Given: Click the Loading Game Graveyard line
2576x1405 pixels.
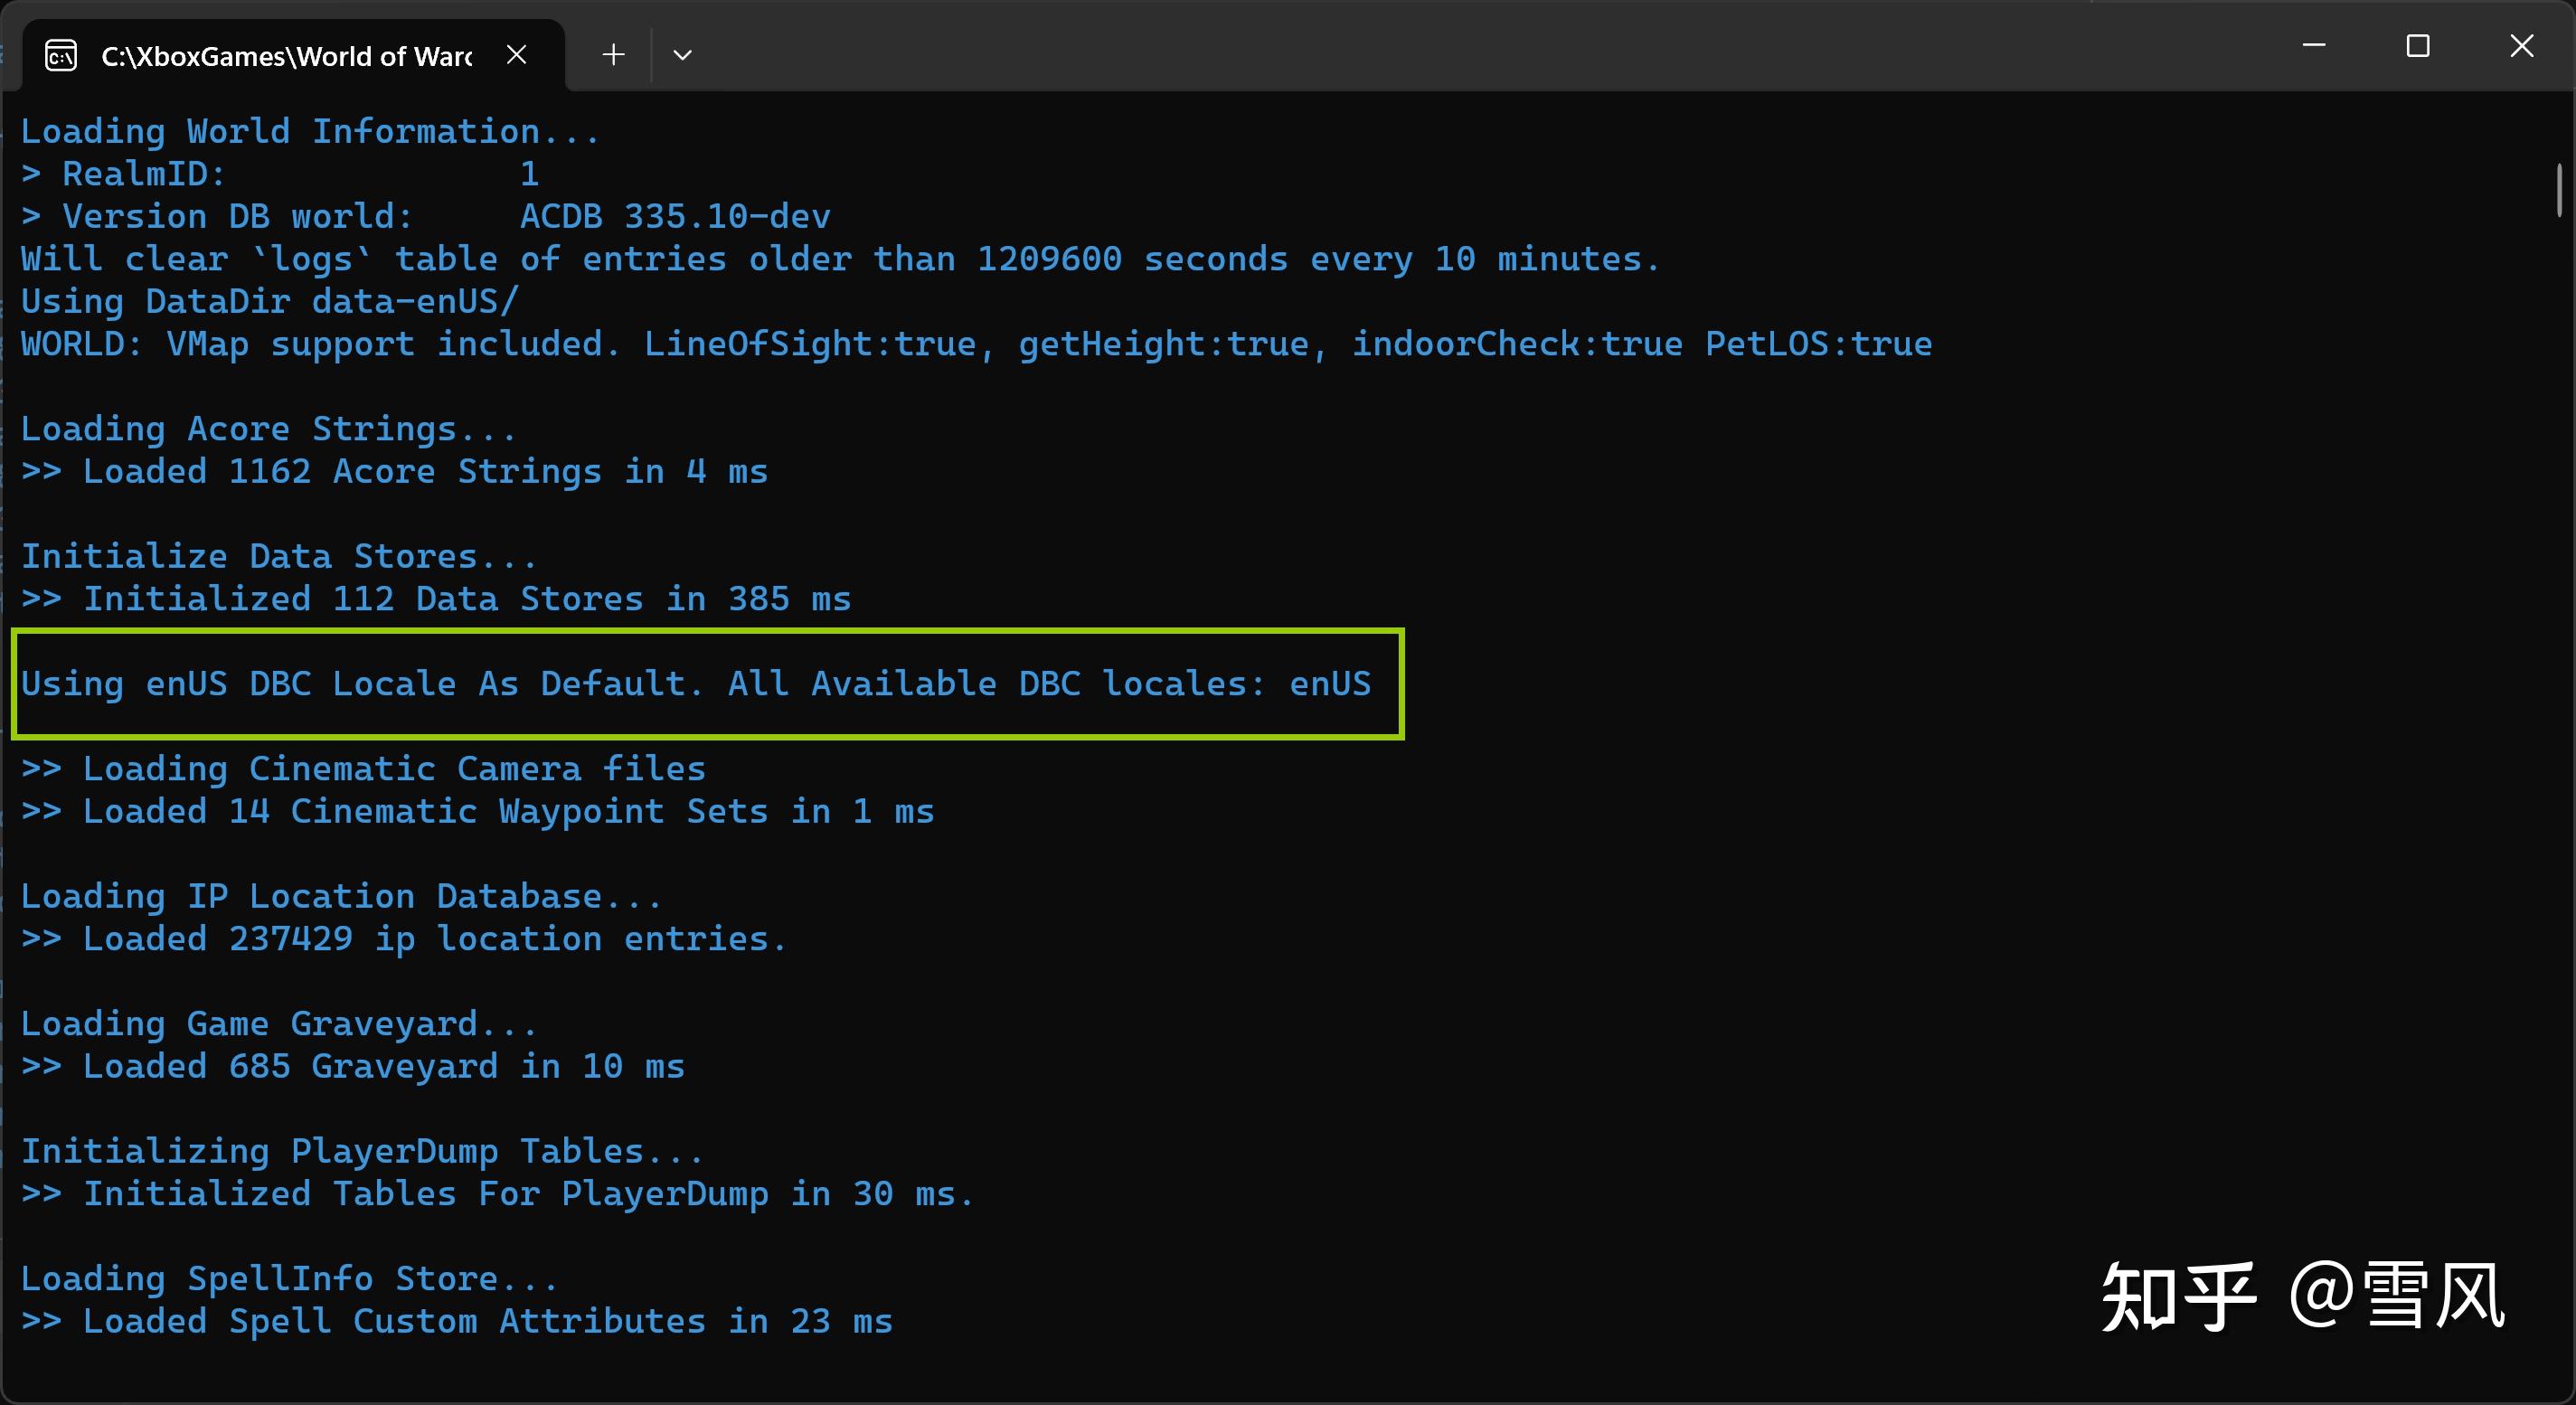Looking at the screenshot, I should [x=279, y=1024].
